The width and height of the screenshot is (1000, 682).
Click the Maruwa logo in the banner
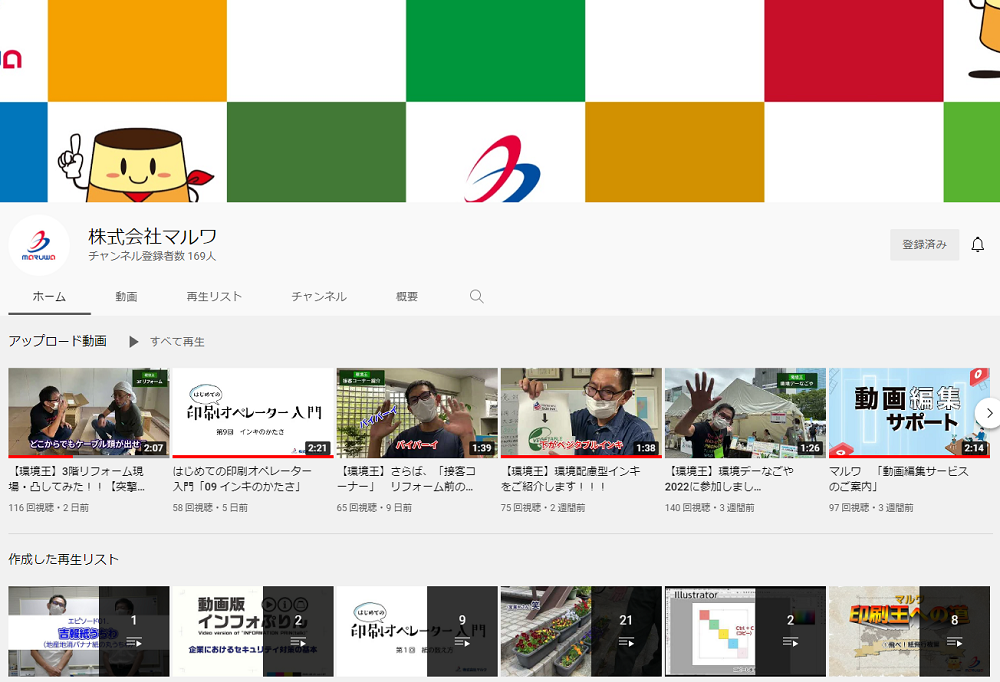point(503,169)
